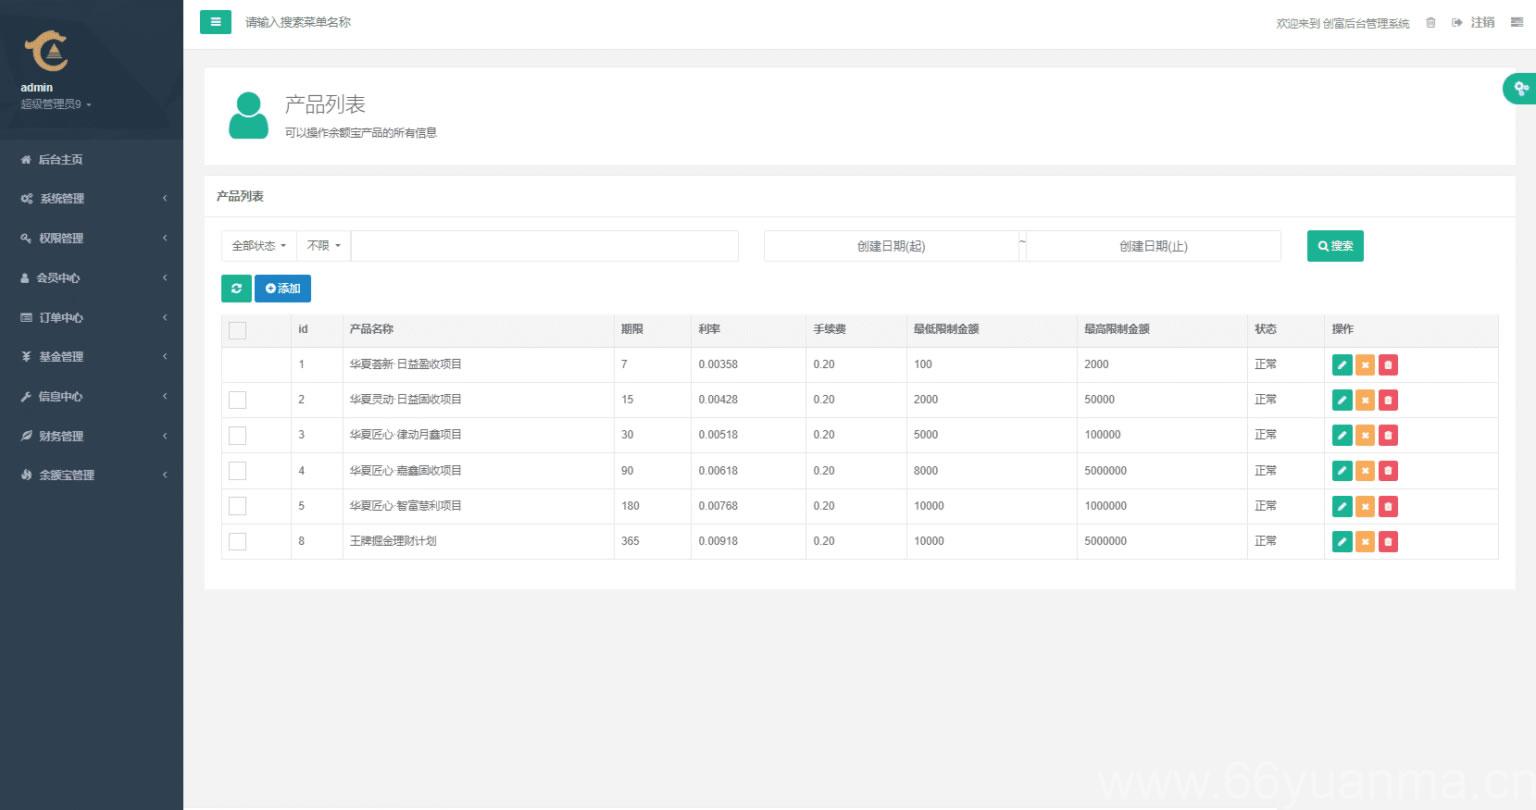Click orange disable icon for product id 3

(x=1365, y=435)
